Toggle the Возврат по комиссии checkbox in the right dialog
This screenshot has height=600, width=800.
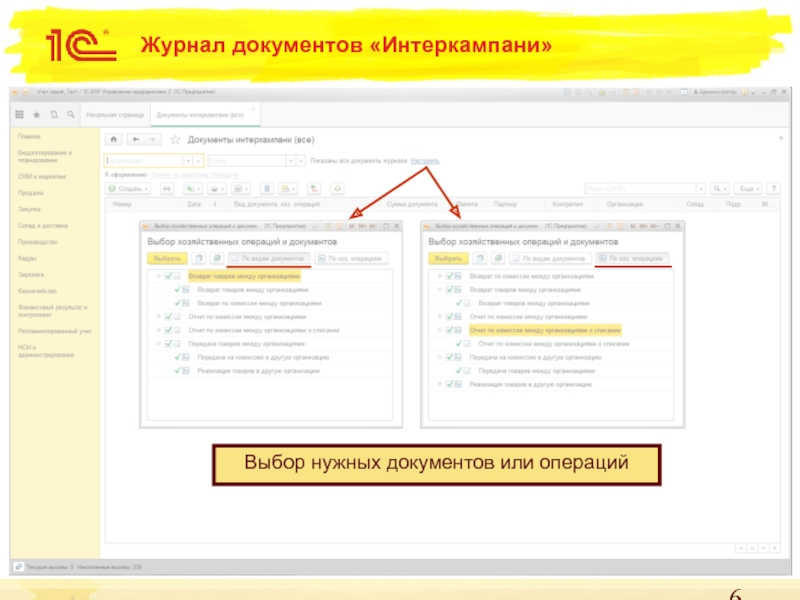click(x=449, y=276)
